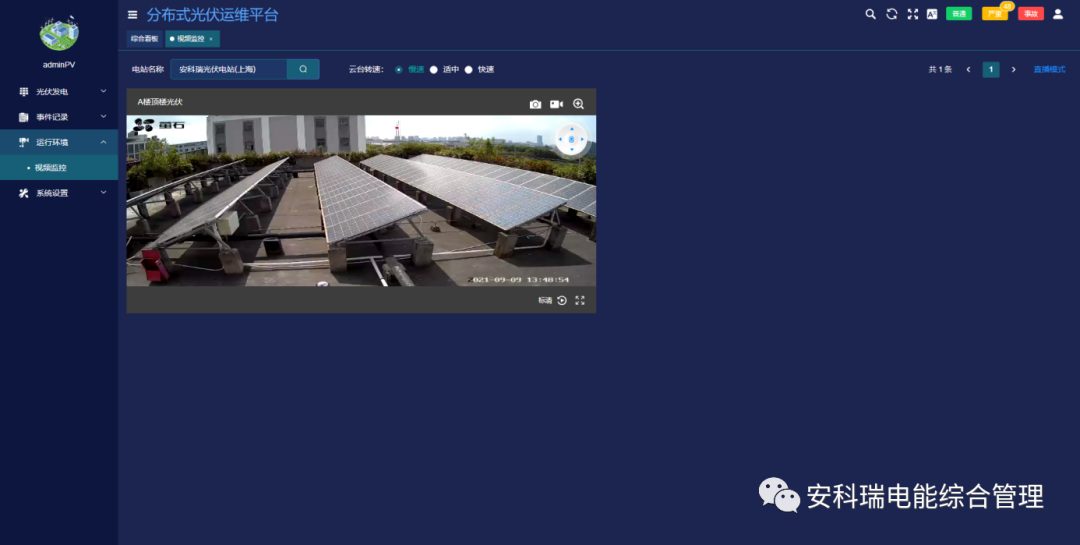
Task: Select page 1 in pagination
Action: [x=991, y=70]
